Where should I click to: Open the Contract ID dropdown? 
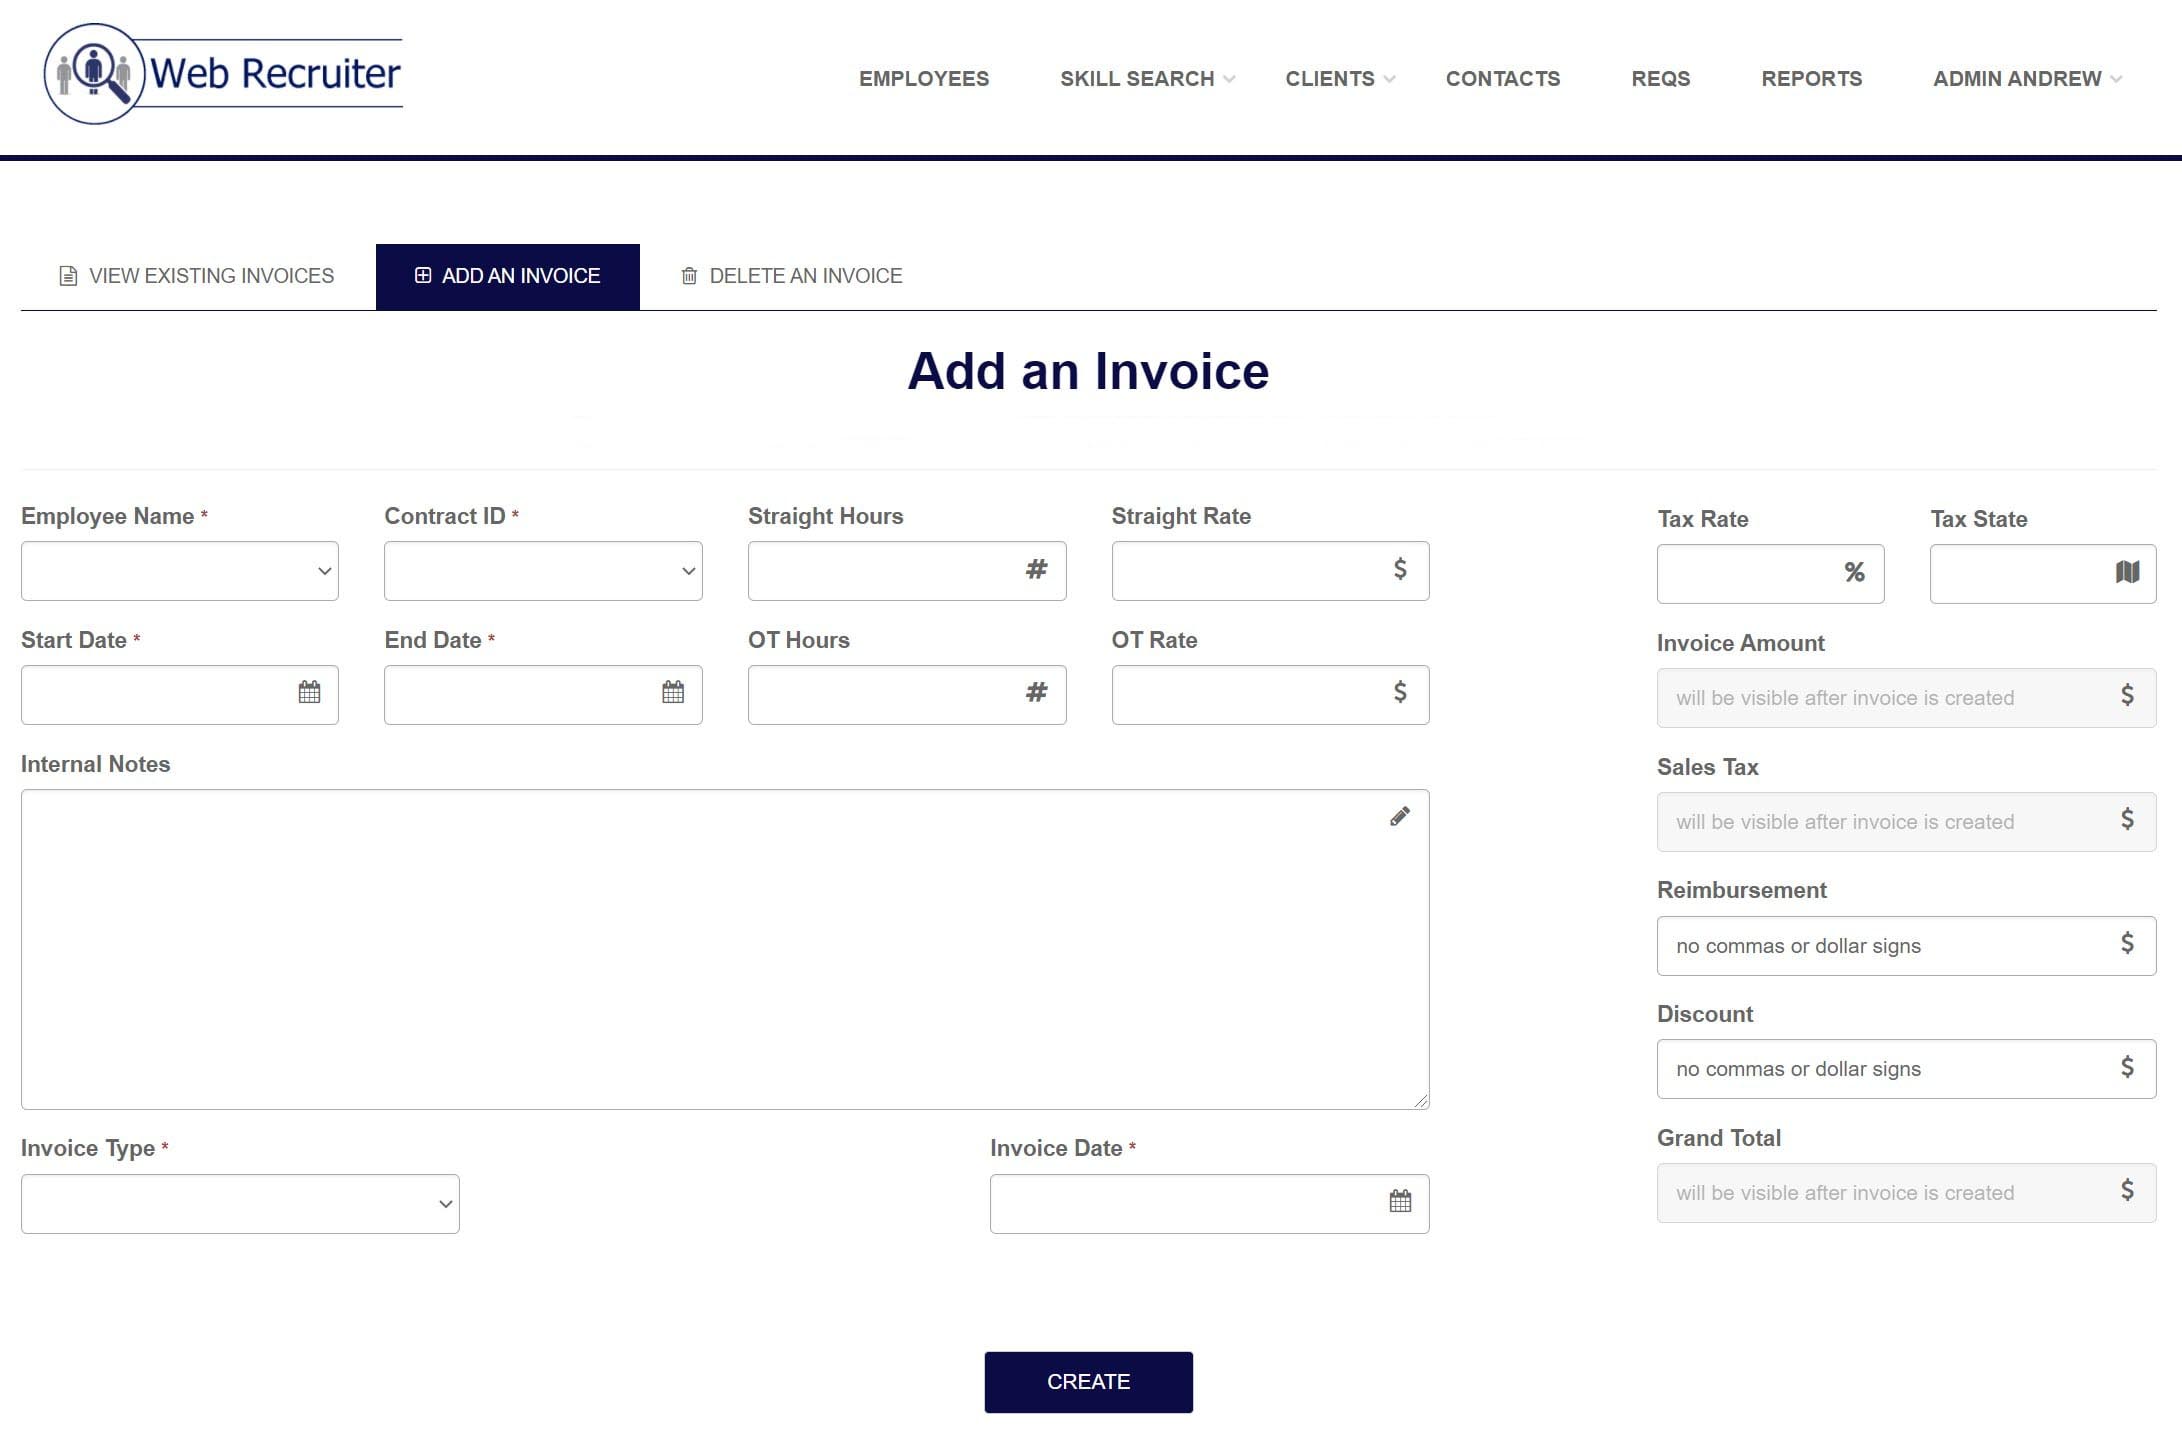pyautogui.click(x=543, y=571)
